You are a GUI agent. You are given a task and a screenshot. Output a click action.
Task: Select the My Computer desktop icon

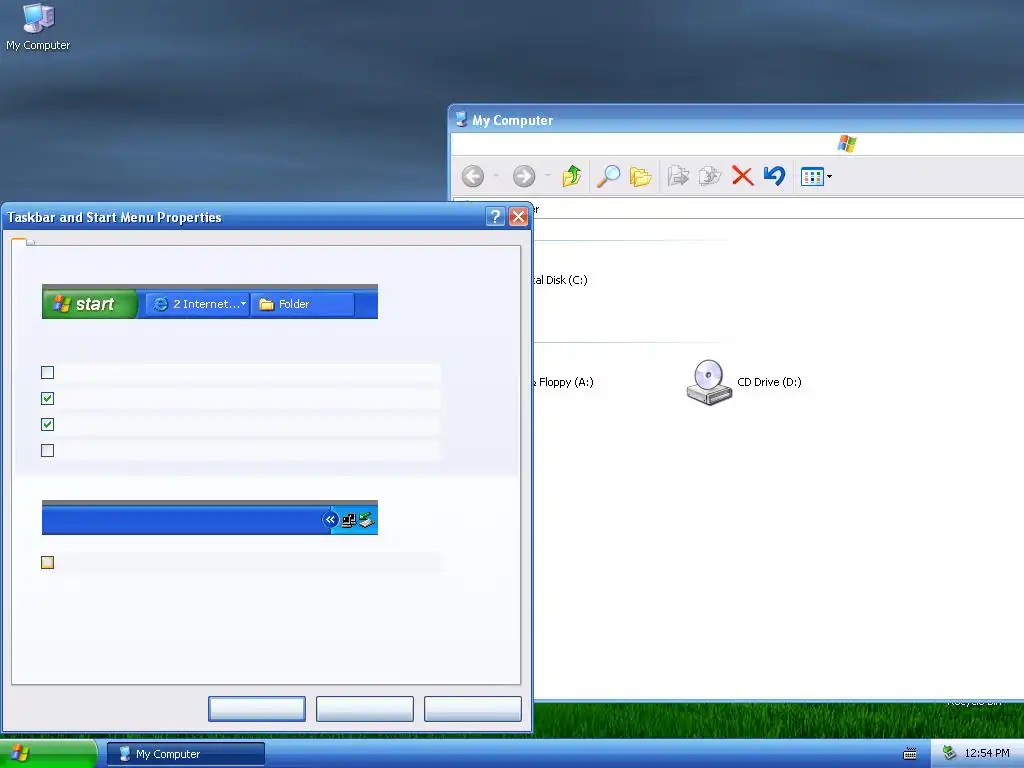click(38, 26)
